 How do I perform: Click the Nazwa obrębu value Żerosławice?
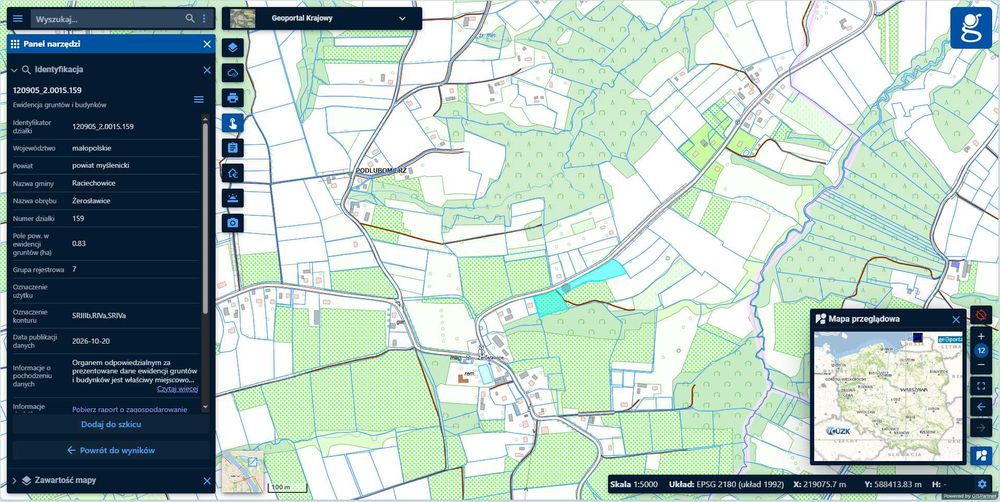(x=91, y=201)
